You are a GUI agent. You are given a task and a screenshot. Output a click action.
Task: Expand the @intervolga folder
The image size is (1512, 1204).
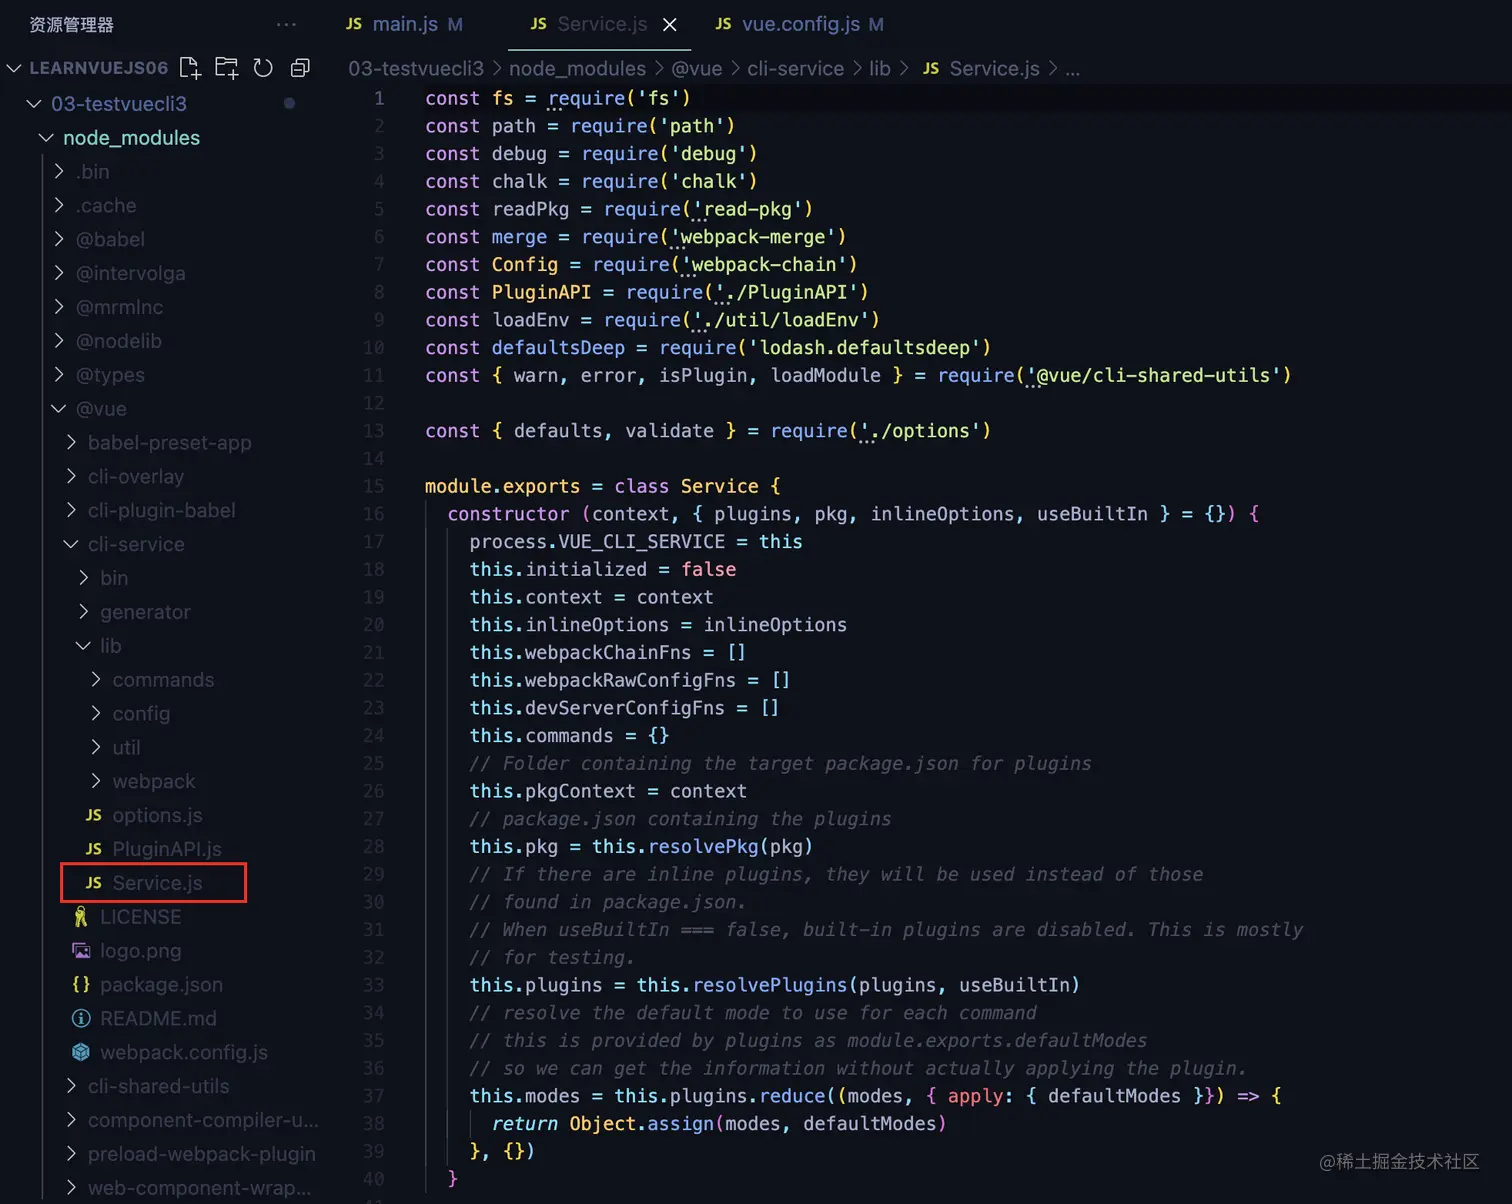(x=59, y=273)
